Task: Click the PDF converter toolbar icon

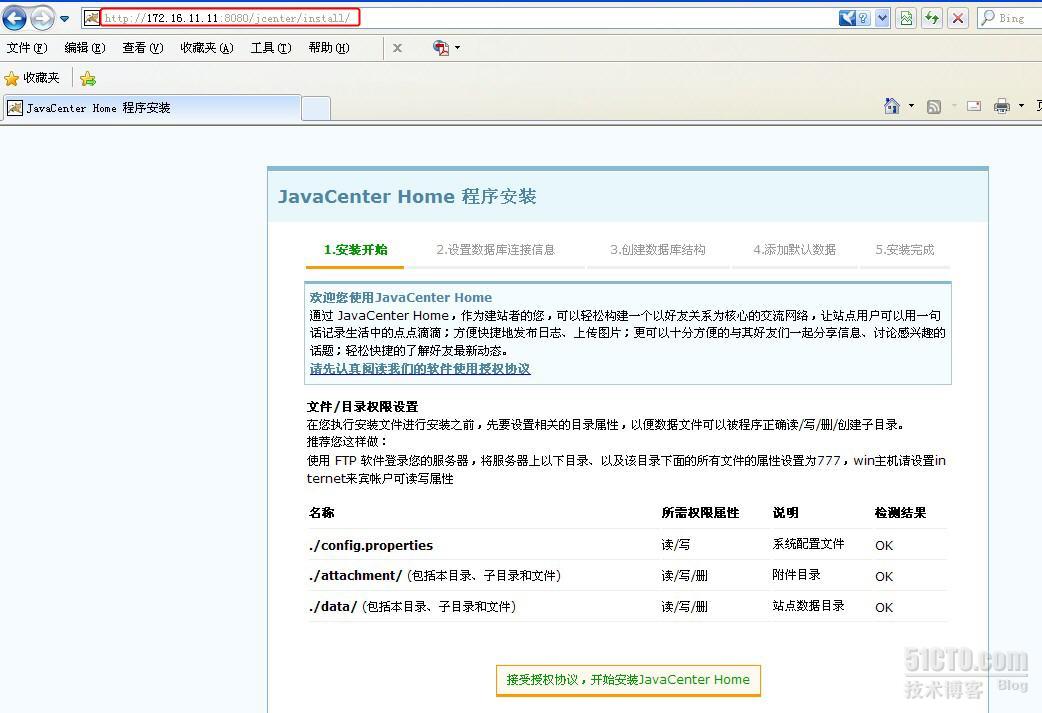Action: 441,48
